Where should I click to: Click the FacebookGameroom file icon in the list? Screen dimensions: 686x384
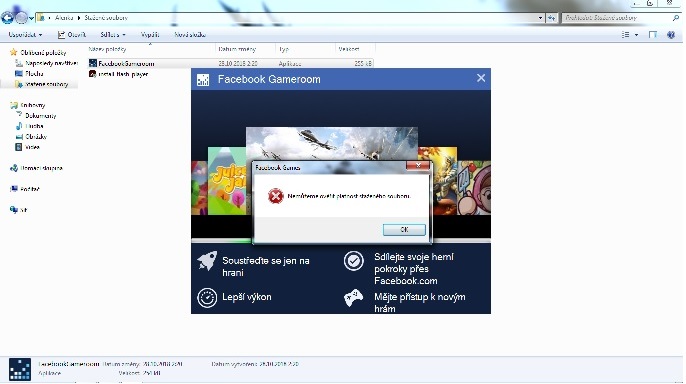(93, 63)
